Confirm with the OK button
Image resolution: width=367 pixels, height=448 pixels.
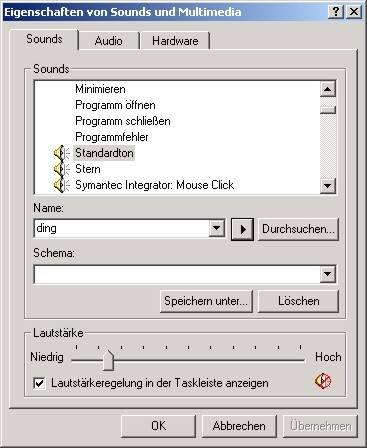158,426
